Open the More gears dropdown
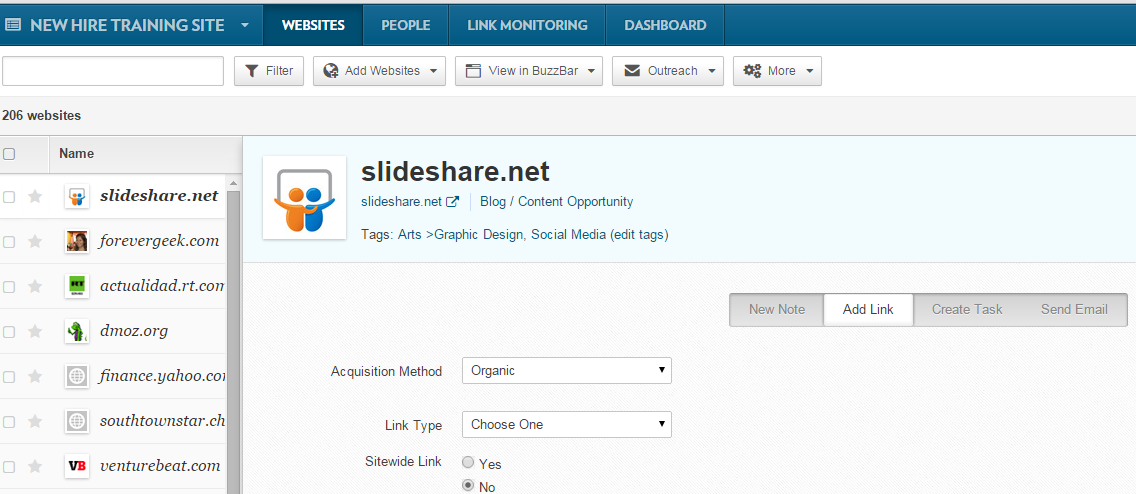This screenshot has width=1136, height=494. click(777, 71)
